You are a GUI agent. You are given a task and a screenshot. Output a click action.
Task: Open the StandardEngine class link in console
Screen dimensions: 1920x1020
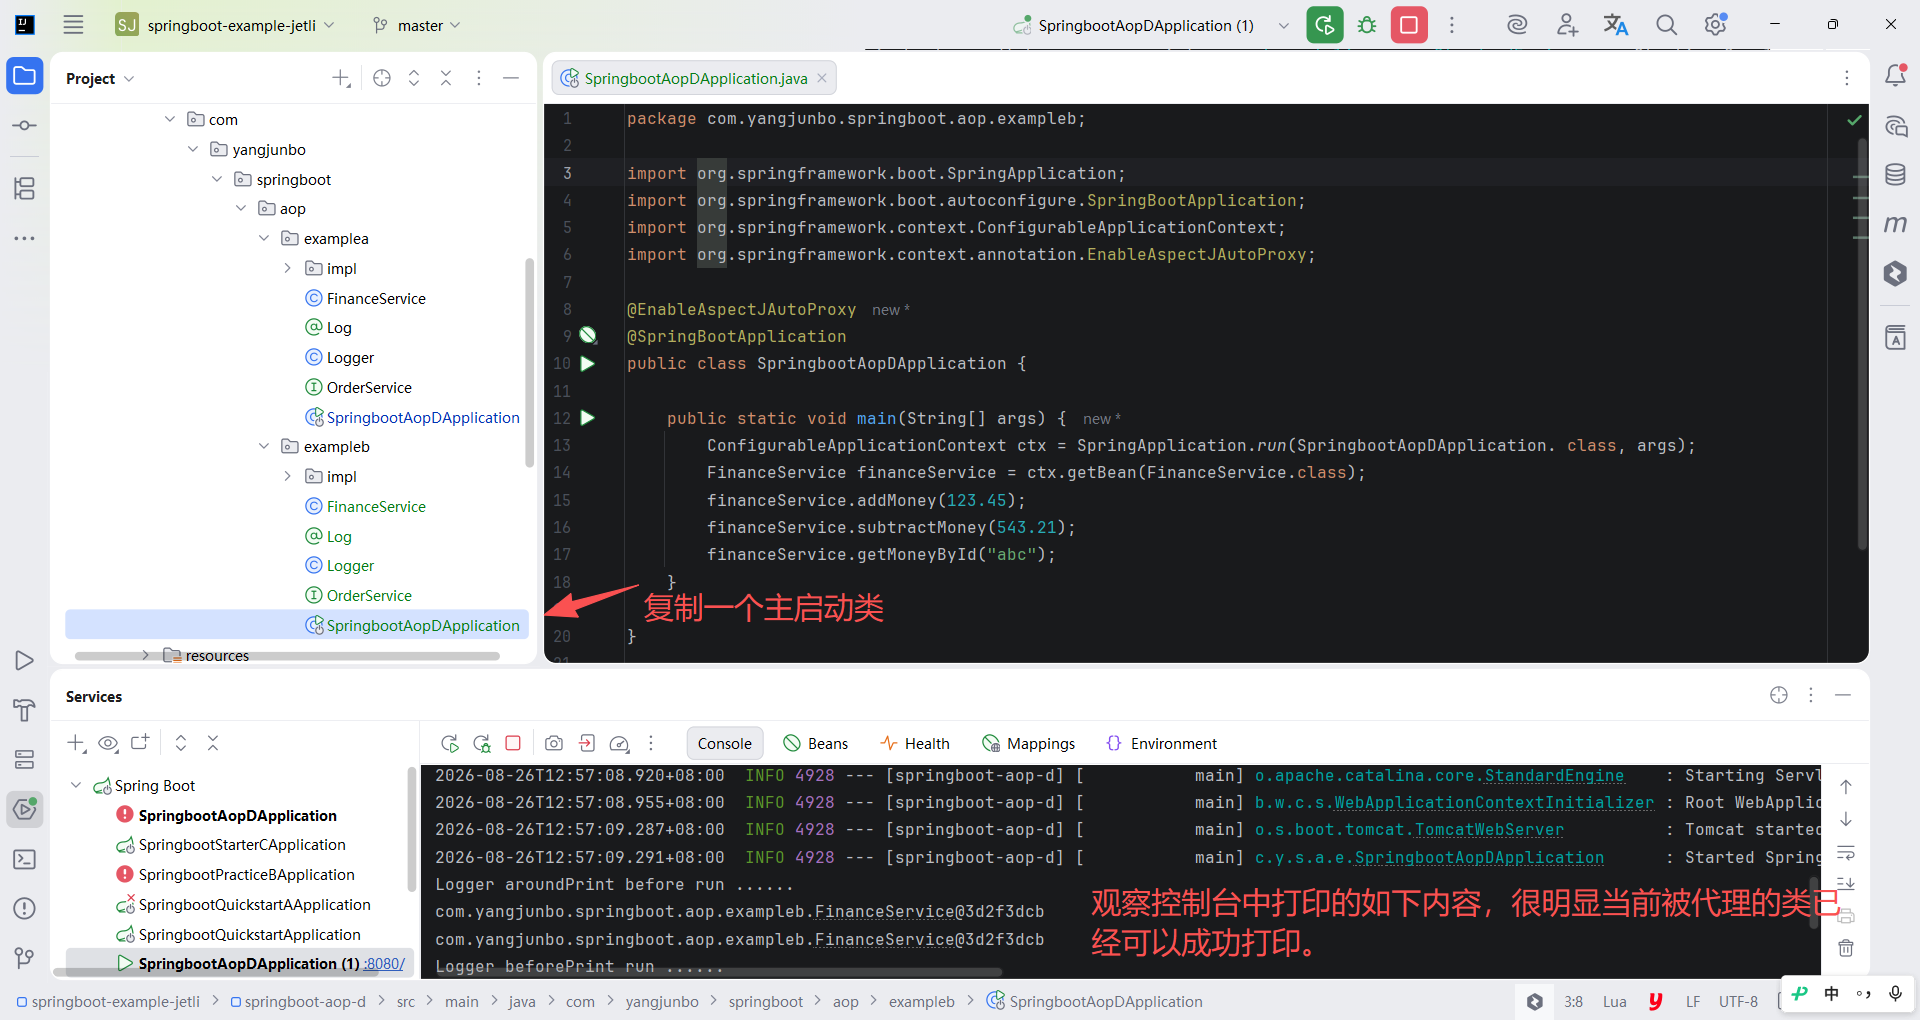coord(1554,775)
